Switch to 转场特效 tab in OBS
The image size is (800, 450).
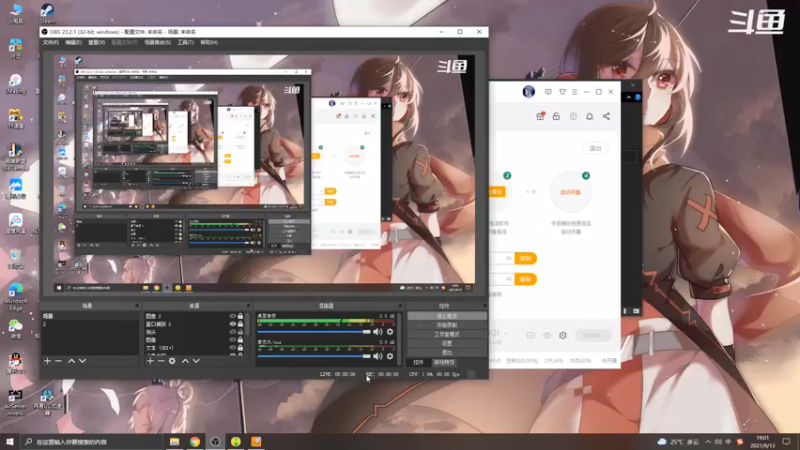pyautogui.click(x=444, y=362)
